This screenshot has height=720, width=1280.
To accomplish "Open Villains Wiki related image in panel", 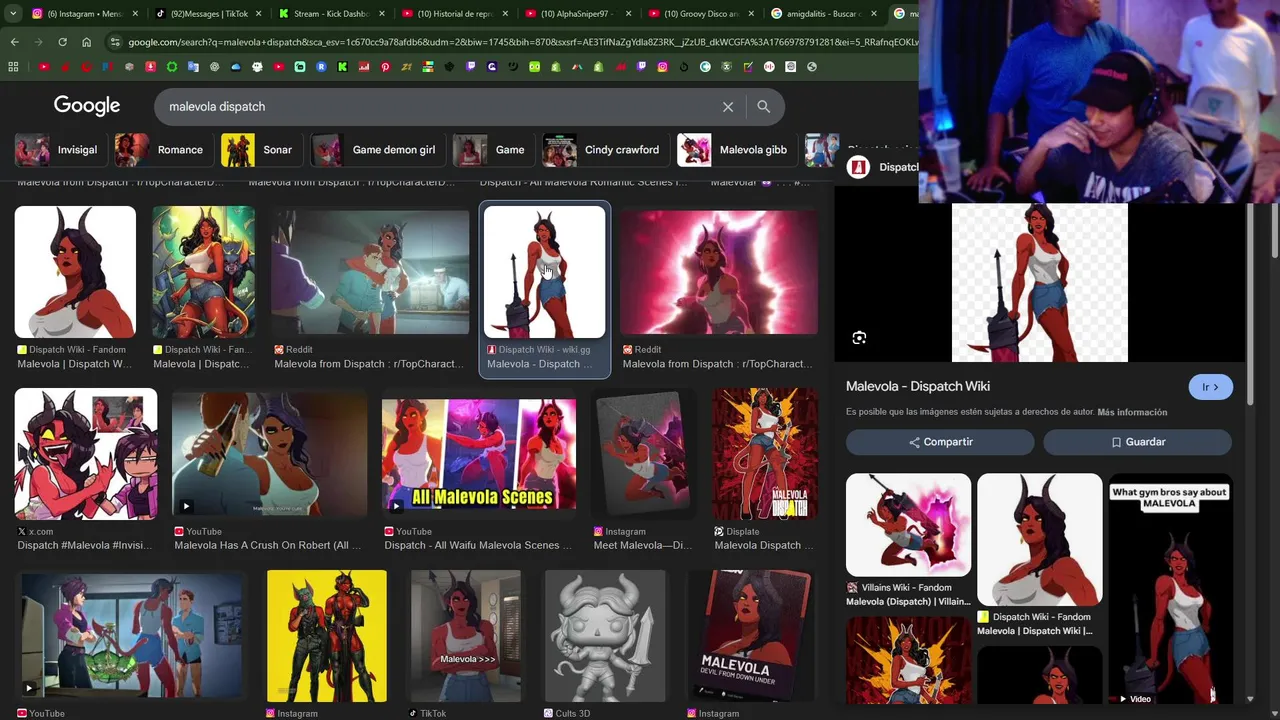I will coord(908,524).
